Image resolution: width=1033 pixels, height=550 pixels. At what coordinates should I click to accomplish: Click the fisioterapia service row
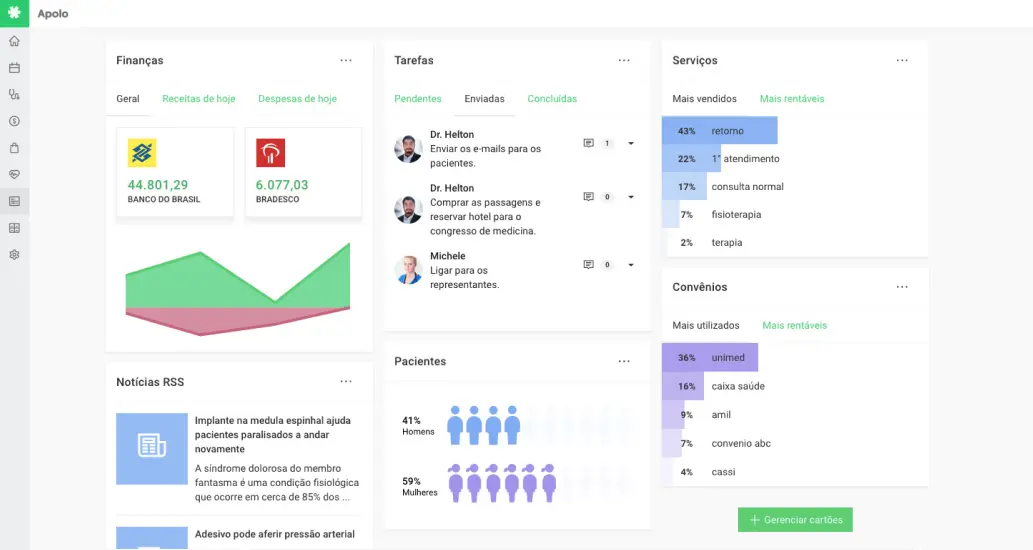[x=795, y=215]
